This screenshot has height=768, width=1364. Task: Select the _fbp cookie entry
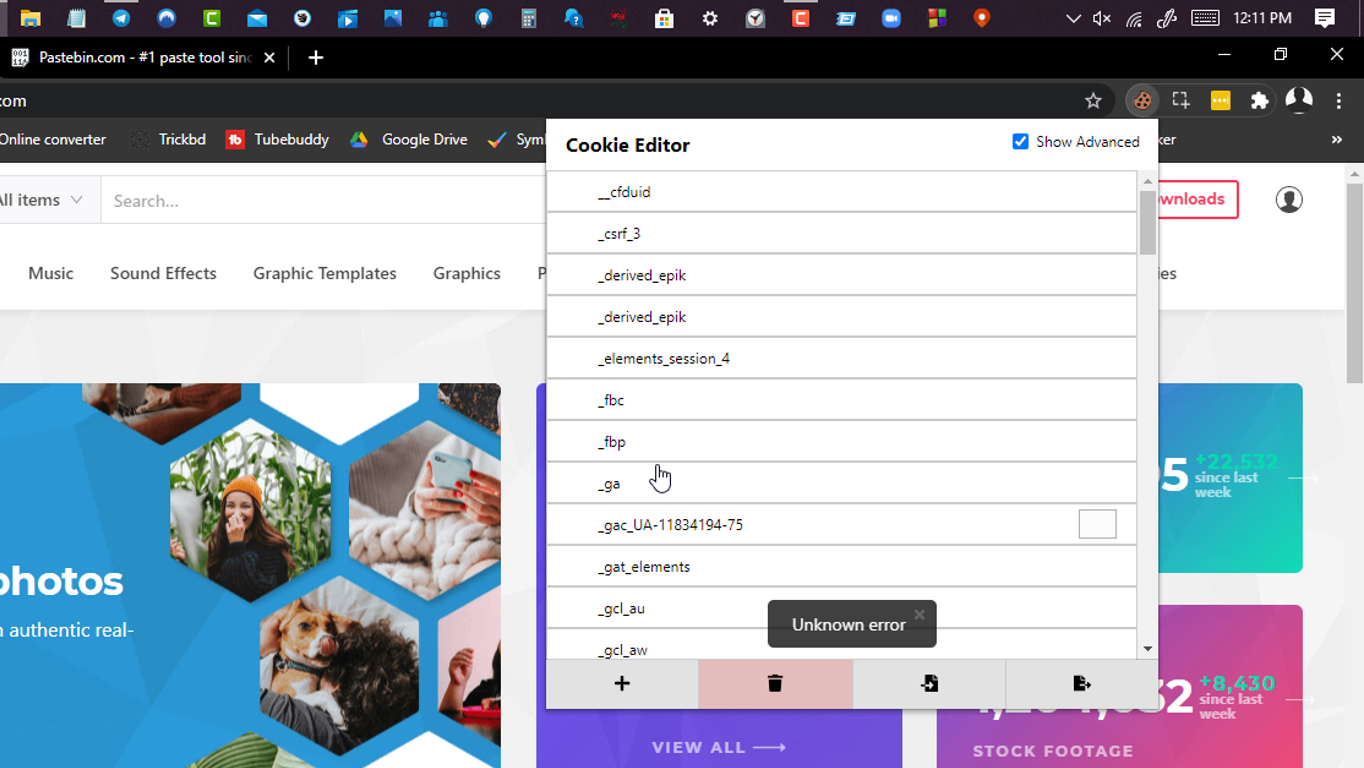(613, 441)
